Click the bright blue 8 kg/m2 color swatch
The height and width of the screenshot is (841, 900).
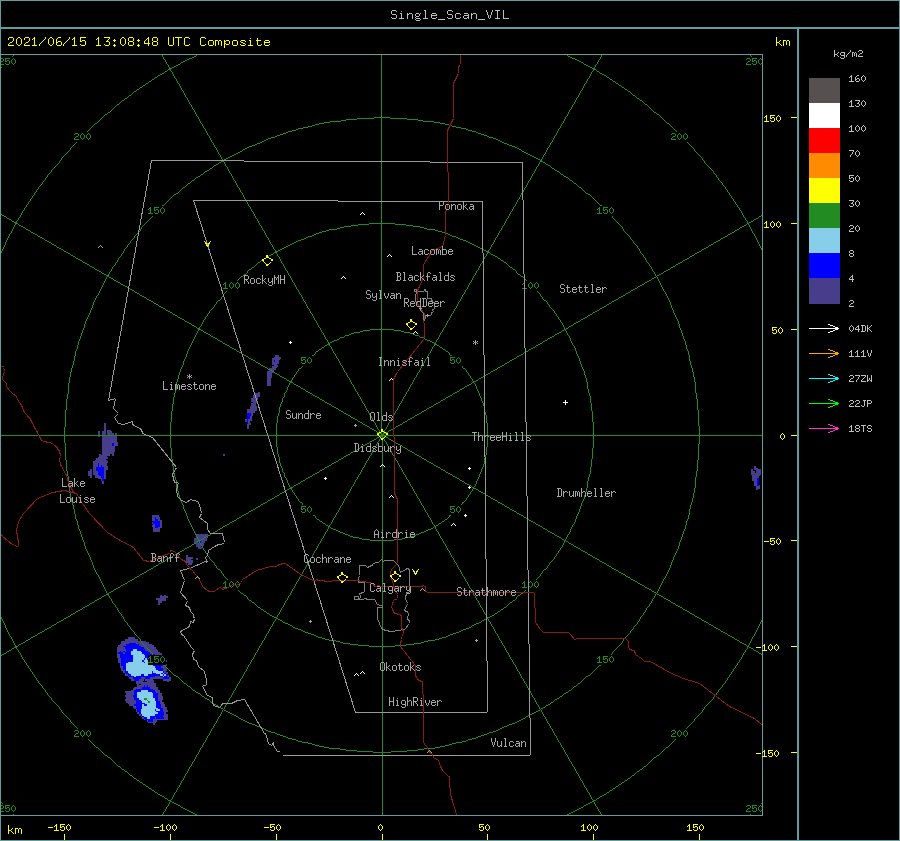click(824, 265)
